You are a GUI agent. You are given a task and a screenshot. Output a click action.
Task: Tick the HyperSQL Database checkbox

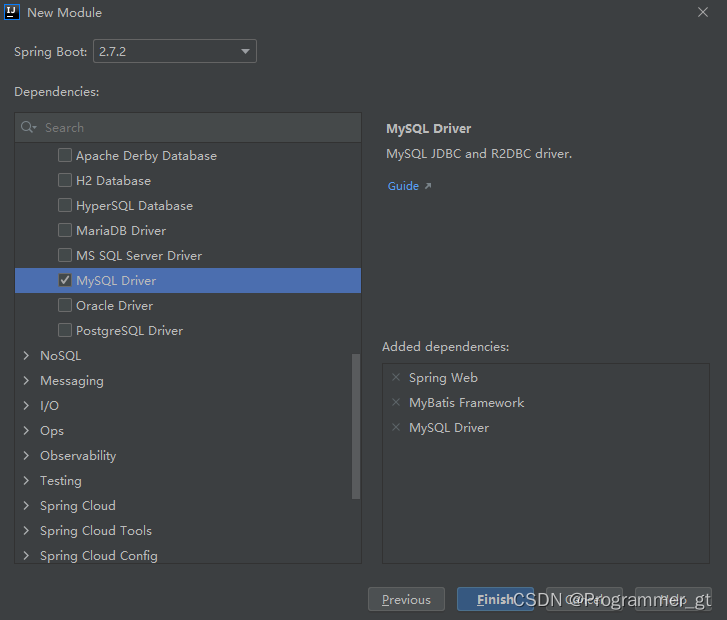point(65,205)
